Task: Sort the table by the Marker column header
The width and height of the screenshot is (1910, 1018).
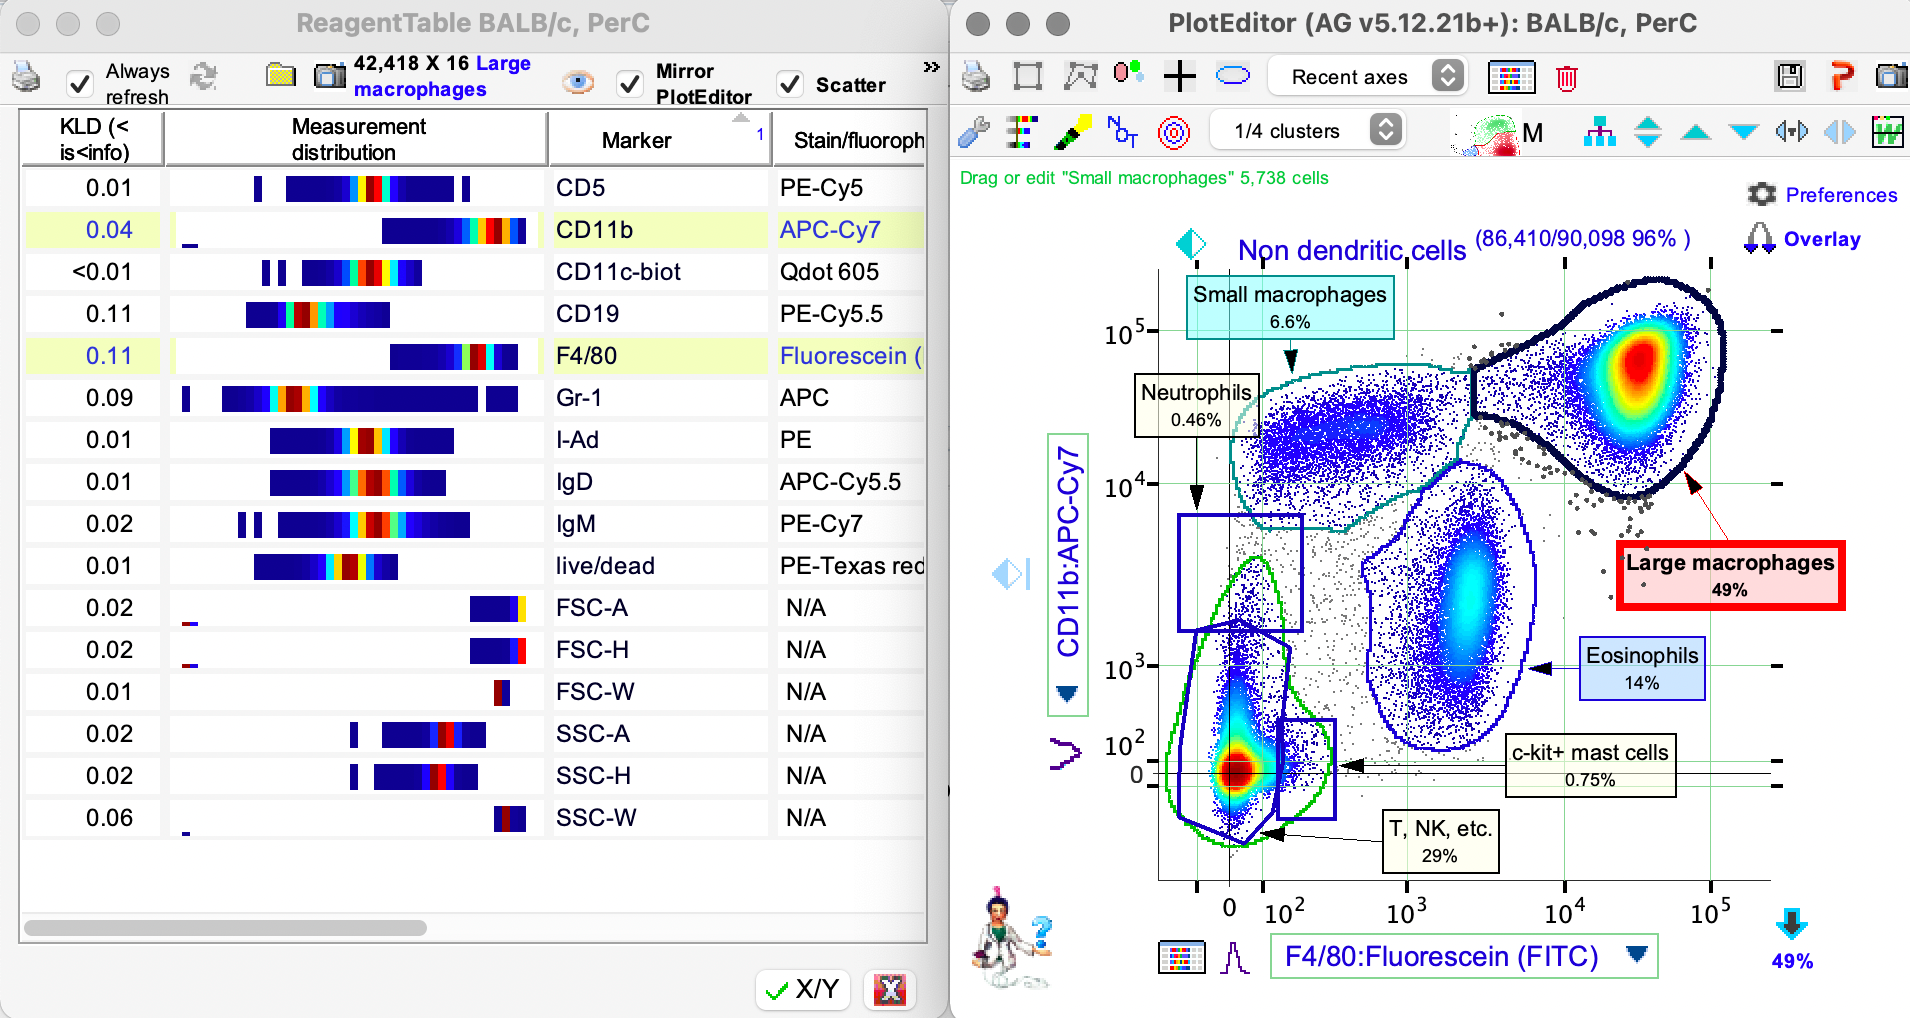Action: coord(637,140)
